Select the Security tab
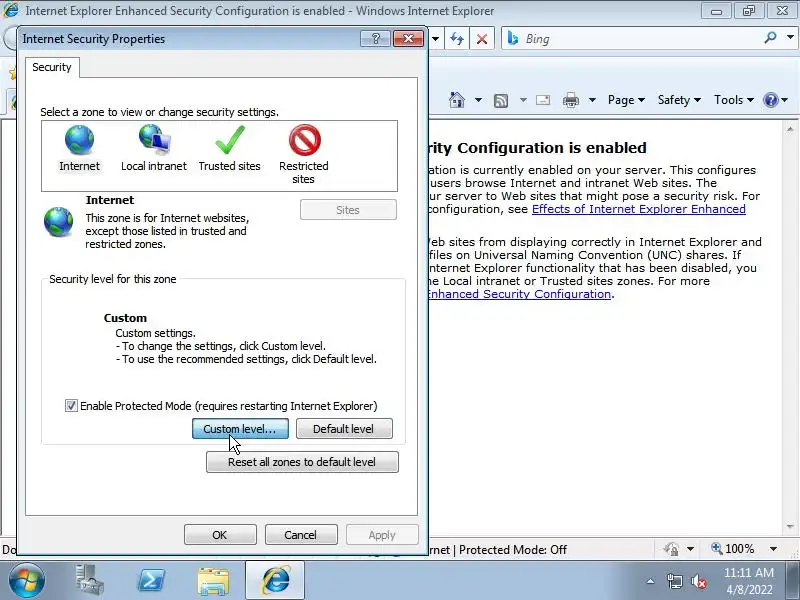The image size is (800, 600). tap(52, 67)
